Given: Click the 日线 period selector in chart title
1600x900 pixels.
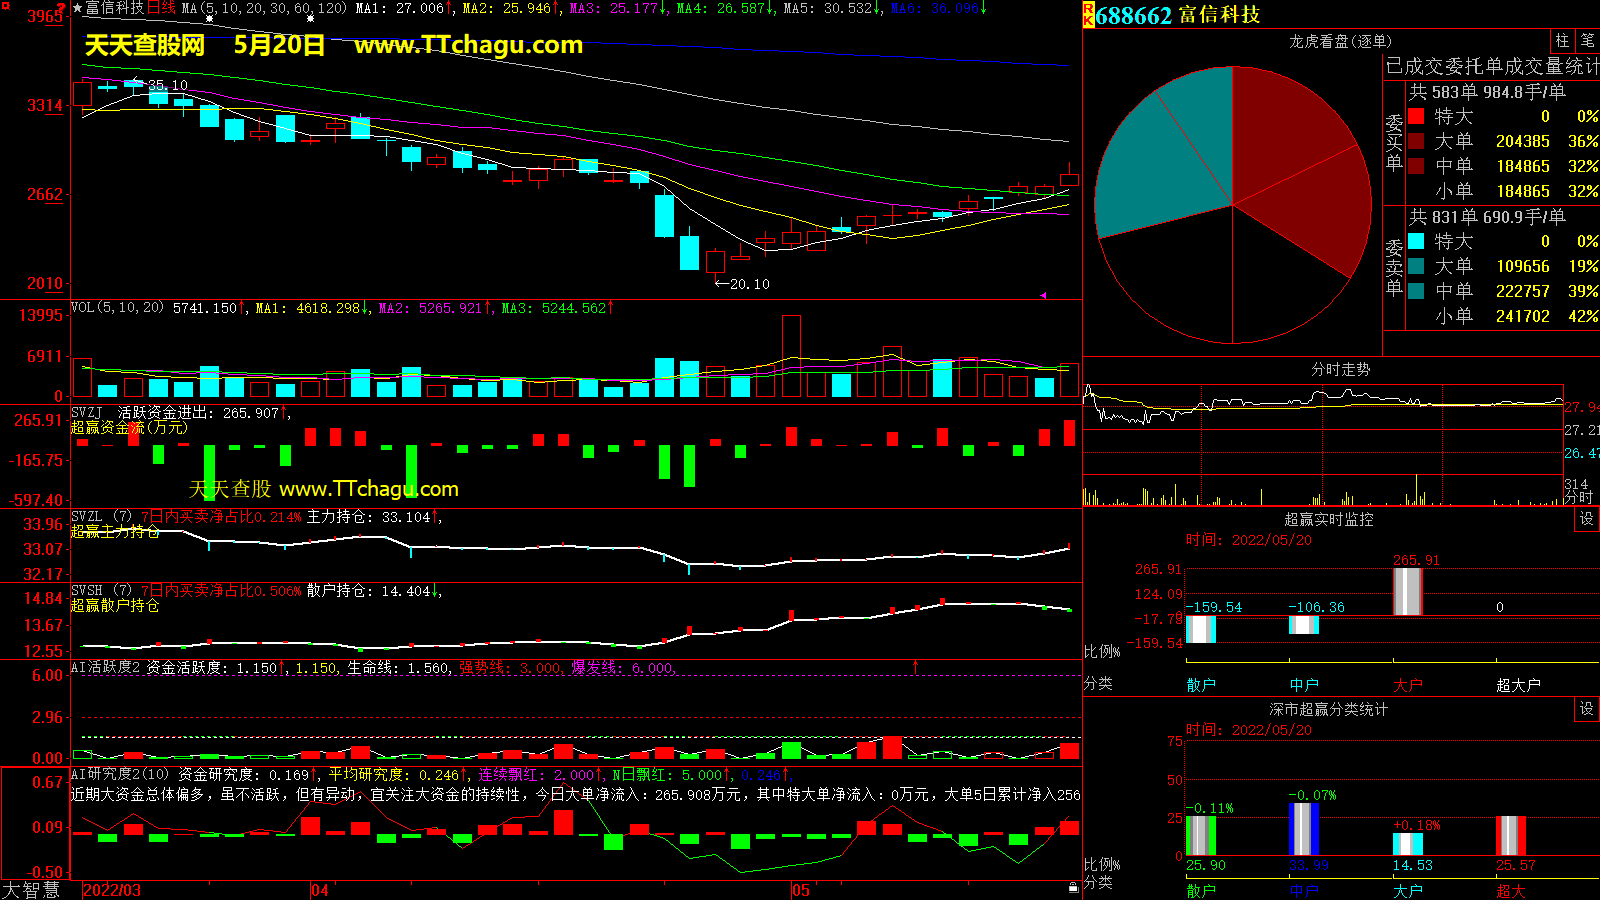Looking at the screenshot, I should pos(161,8).
